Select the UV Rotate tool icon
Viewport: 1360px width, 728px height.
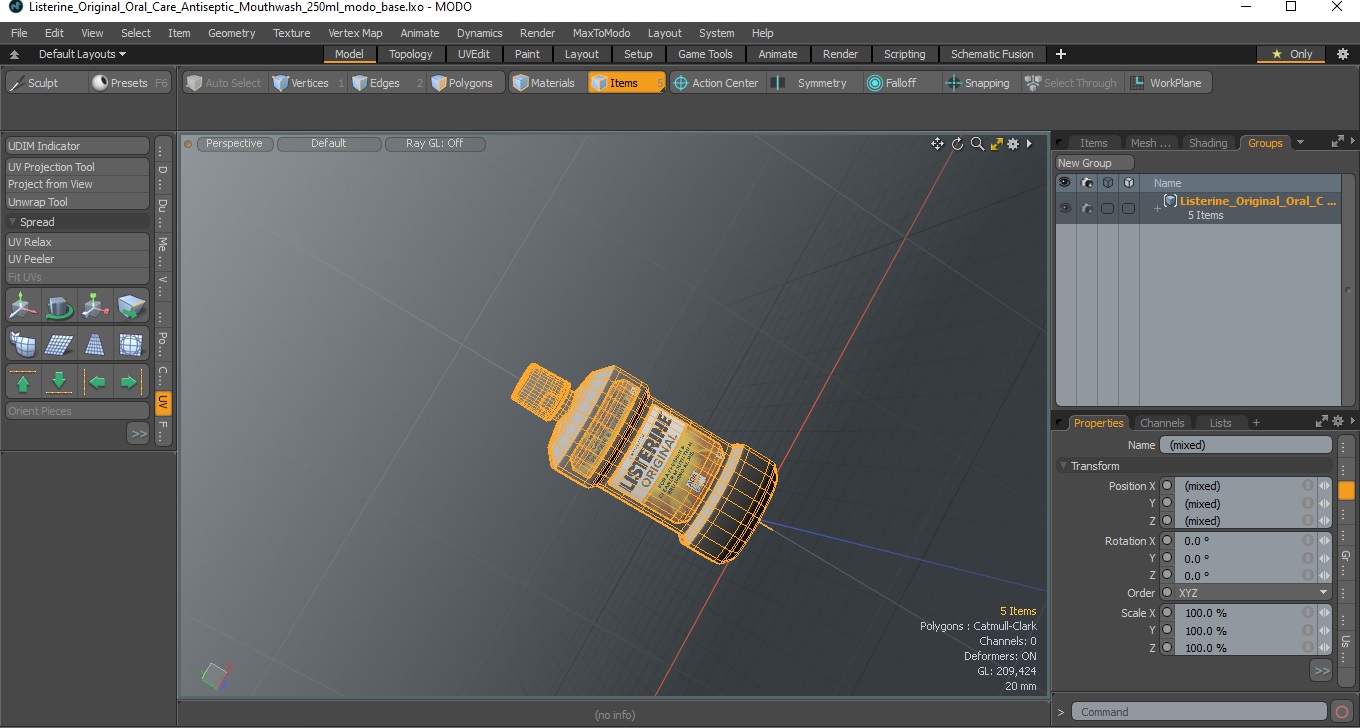click(x=59, y=306)
